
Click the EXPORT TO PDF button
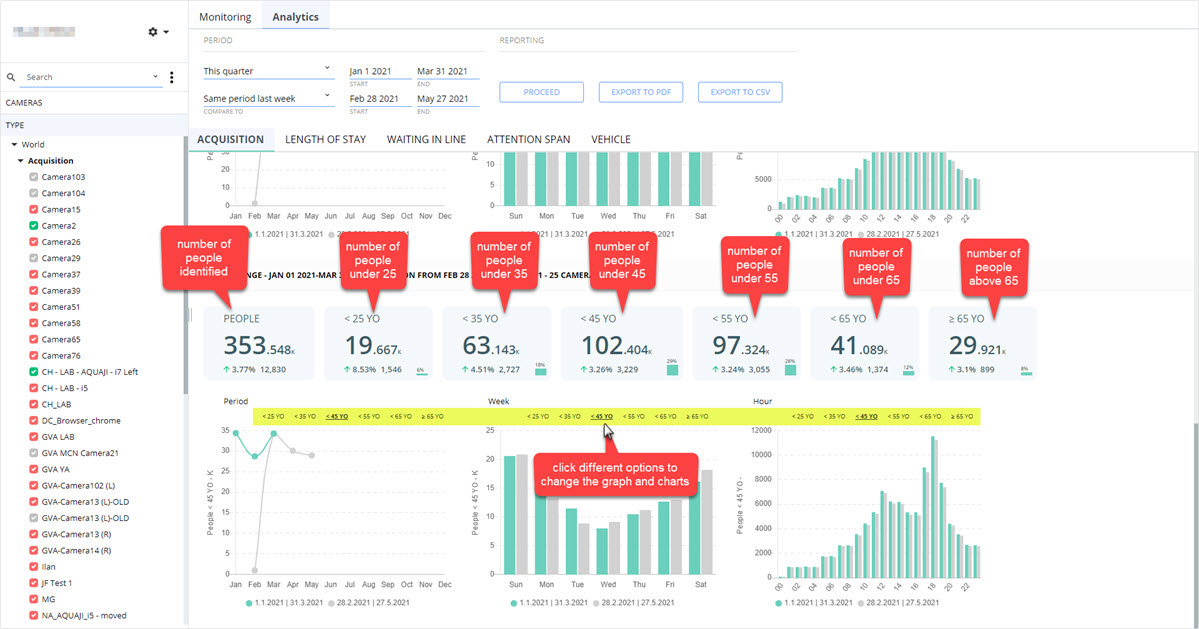[641, 92]
